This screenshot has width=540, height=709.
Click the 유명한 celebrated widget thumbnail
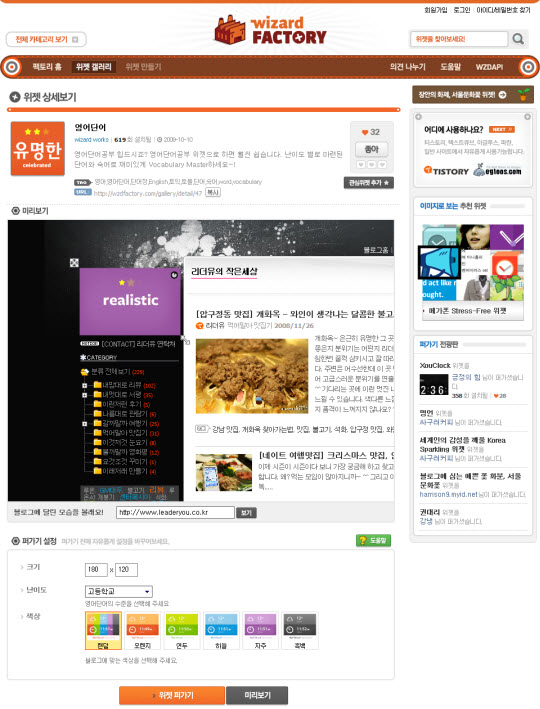coord(38,148)
